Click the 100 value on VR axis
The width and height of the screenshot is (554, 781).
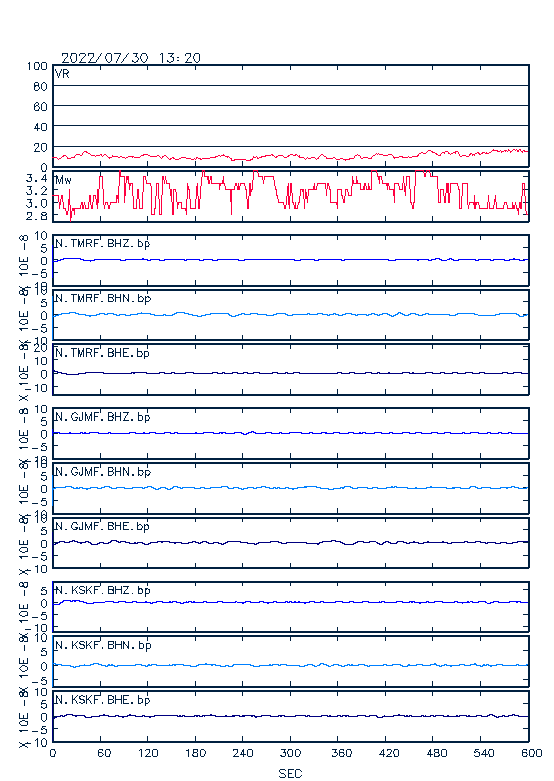click(x=37, y=66)
